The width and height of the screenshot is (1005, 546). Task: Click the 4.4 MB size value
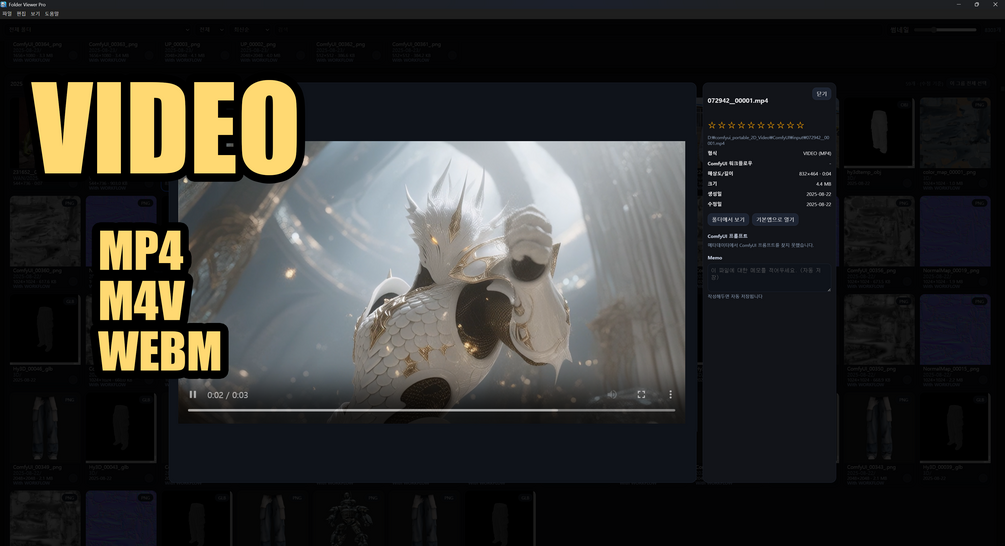tap(824, 184)
